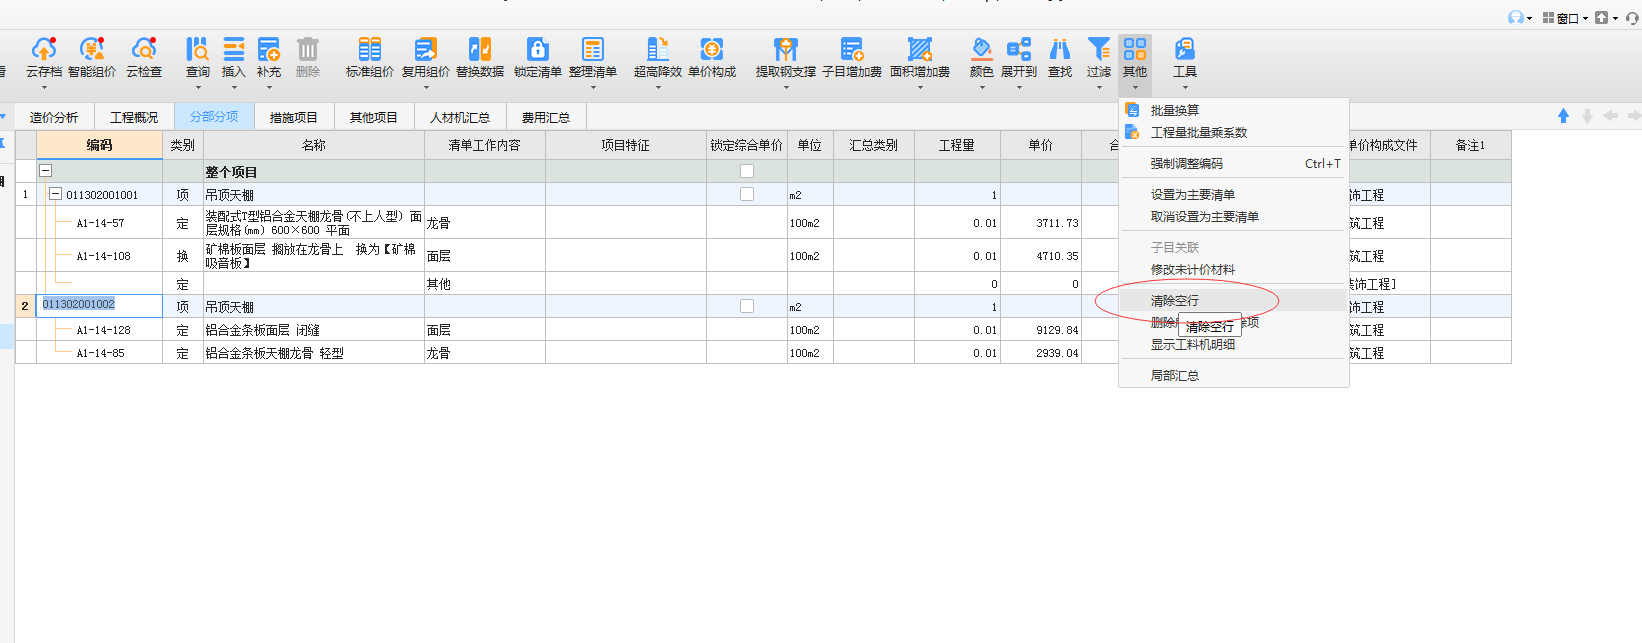Click the 编码 column header
Viewport: 1642px width, 643px height.
coord(99,145)
